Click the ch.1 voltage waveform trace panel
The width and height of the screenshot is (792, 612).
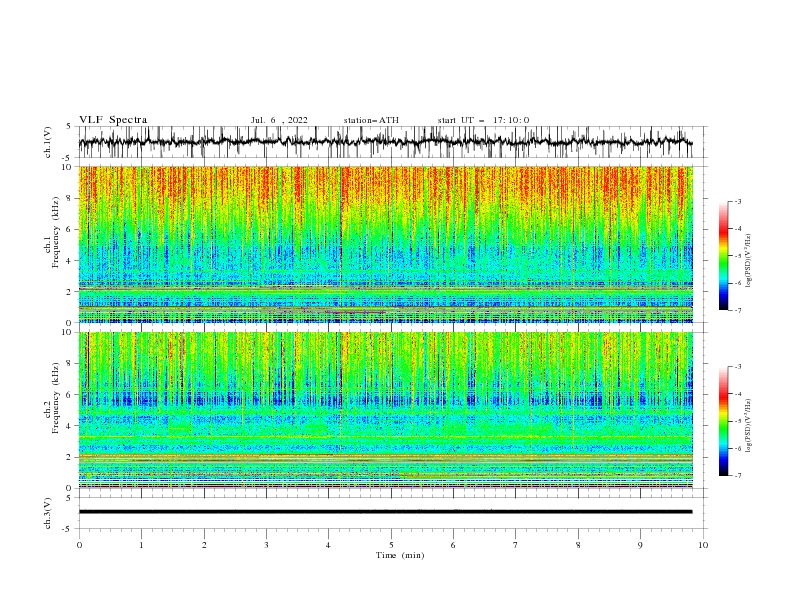pos(392,142)
